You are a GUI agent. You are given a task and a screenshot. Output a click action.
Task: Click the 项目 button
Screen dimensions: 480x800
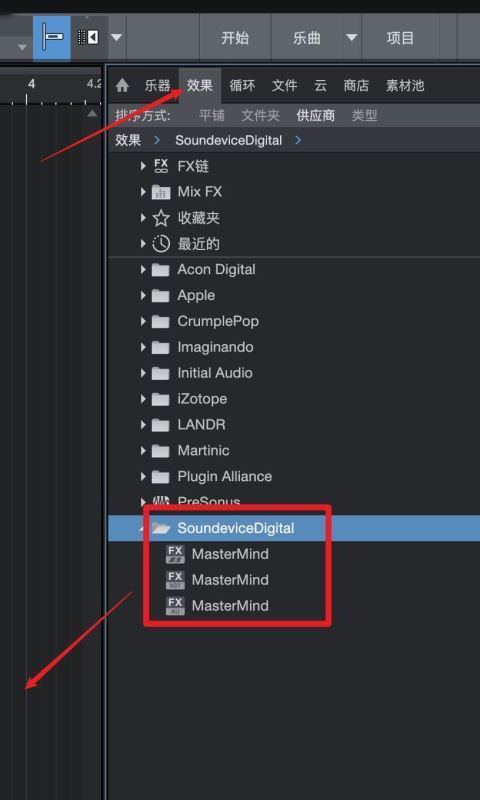click(400, 38)
